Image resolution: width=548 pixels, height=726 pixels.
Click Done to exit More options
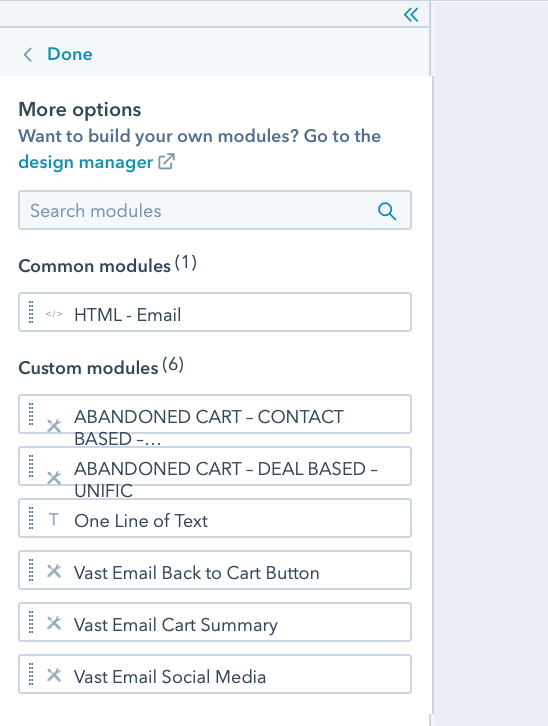[70, 54]
